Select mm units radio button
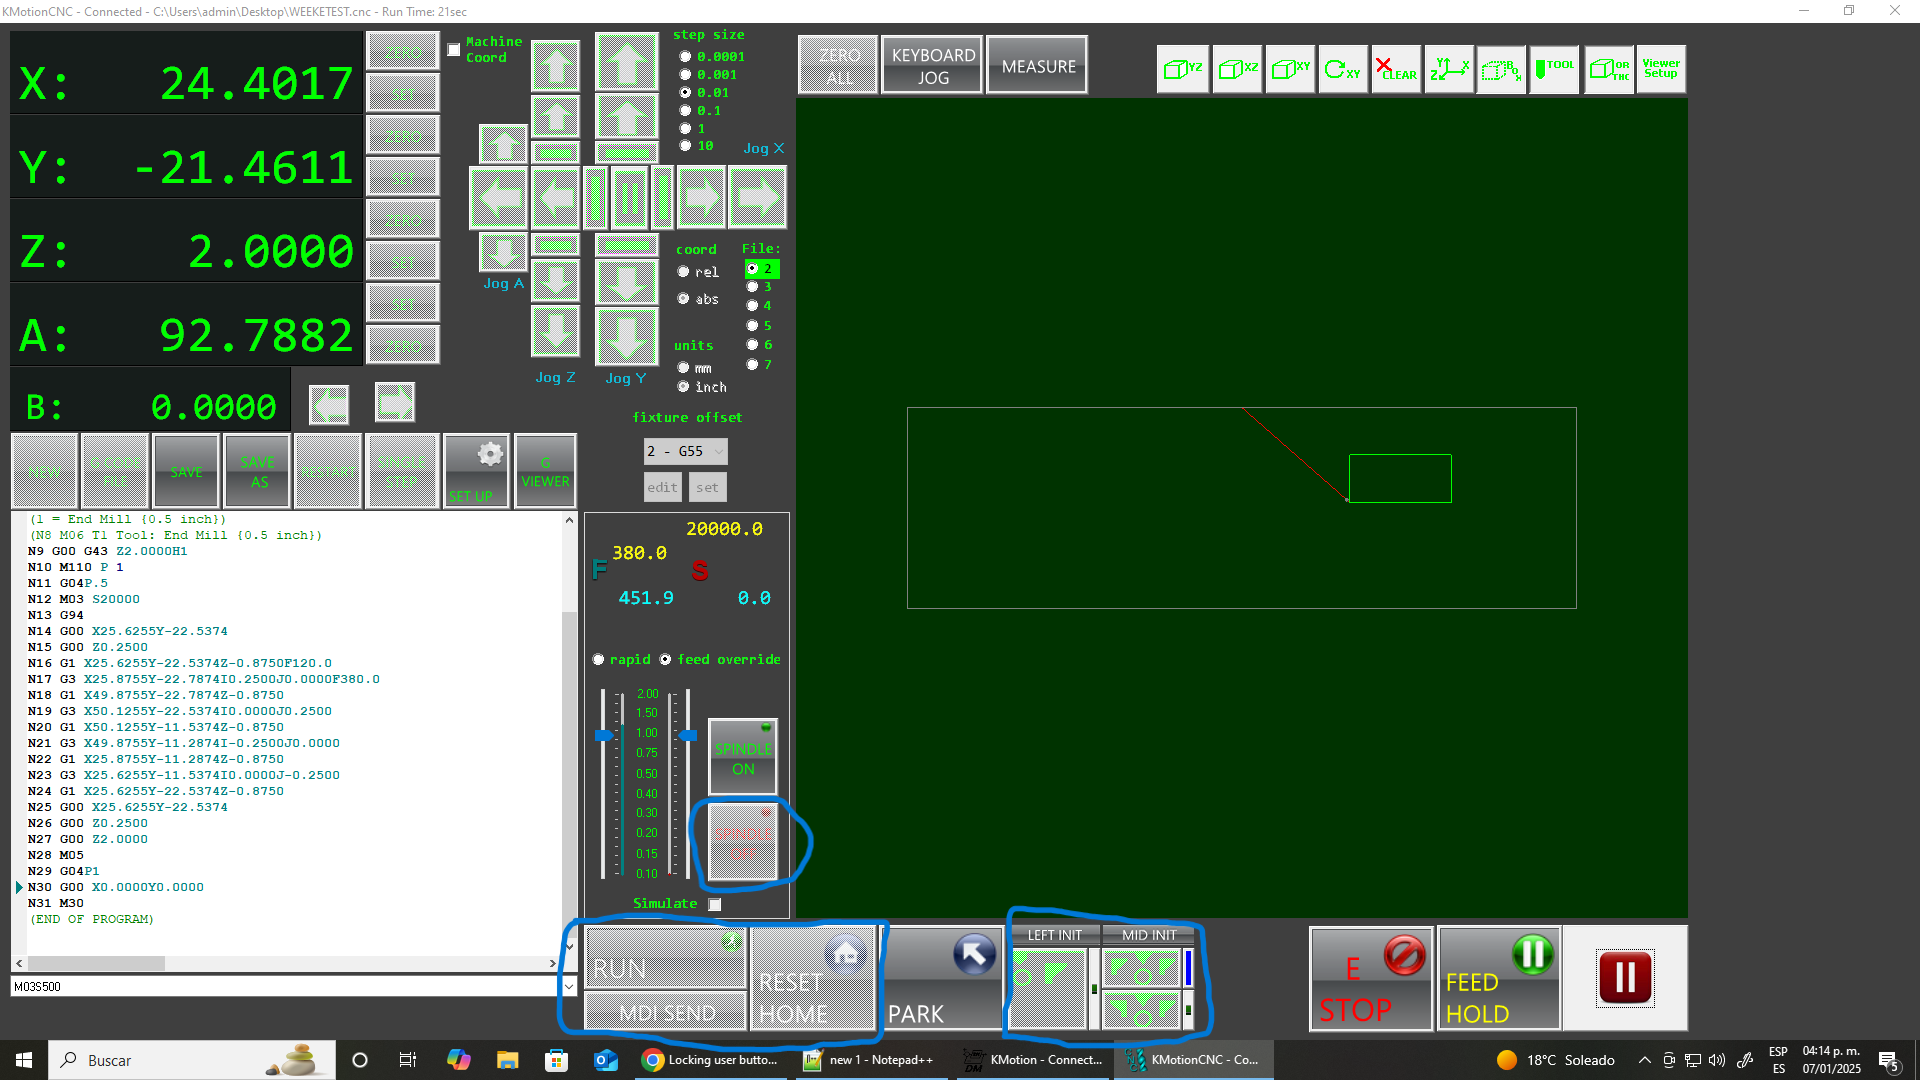 [683, 368]
